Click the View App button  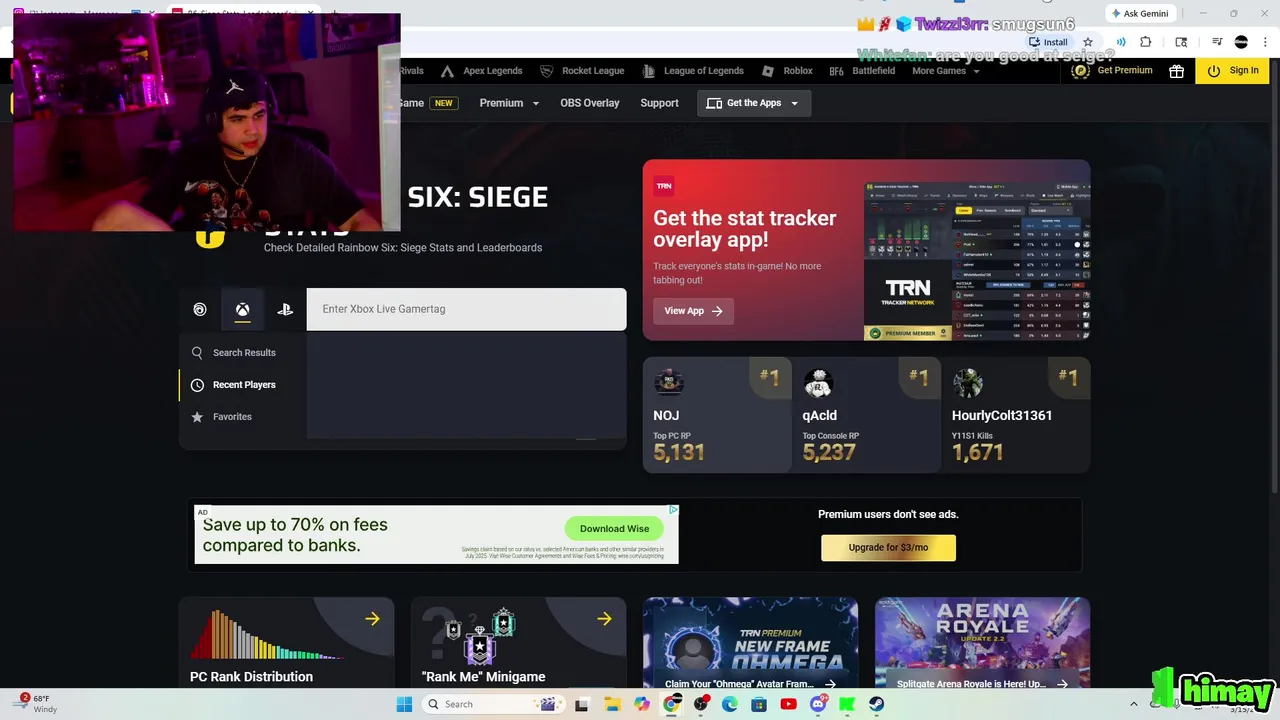pyautogui.click(x=693, y=311)
